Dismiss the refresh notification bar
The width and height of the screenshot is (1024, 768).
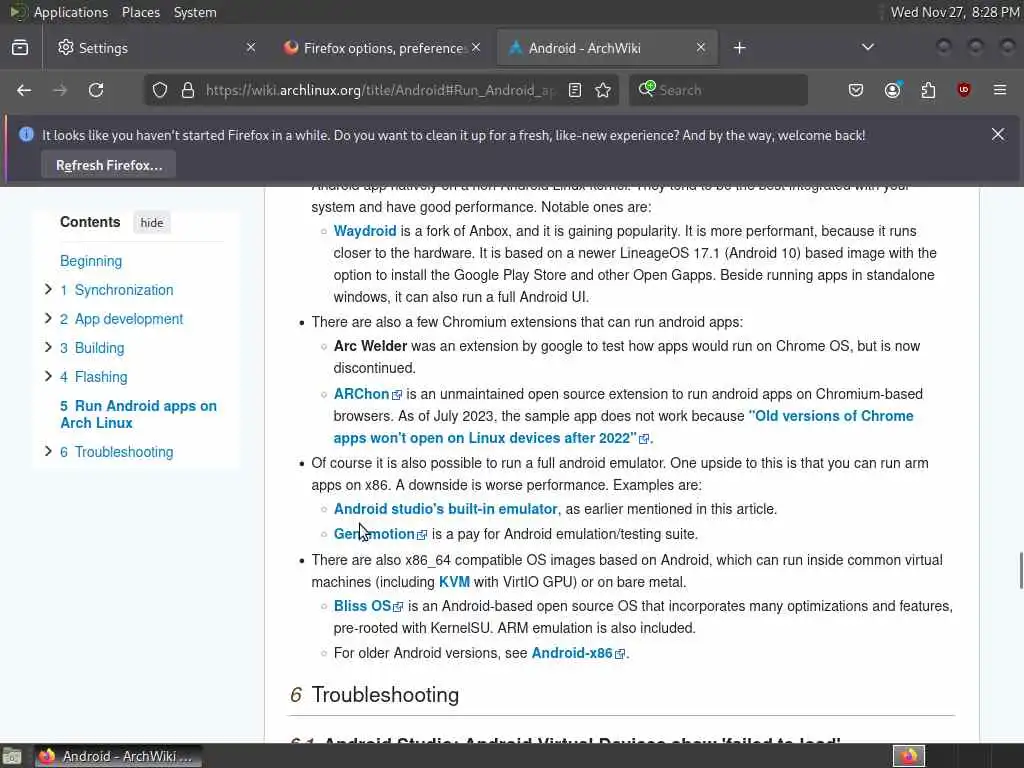click(998, 135)
